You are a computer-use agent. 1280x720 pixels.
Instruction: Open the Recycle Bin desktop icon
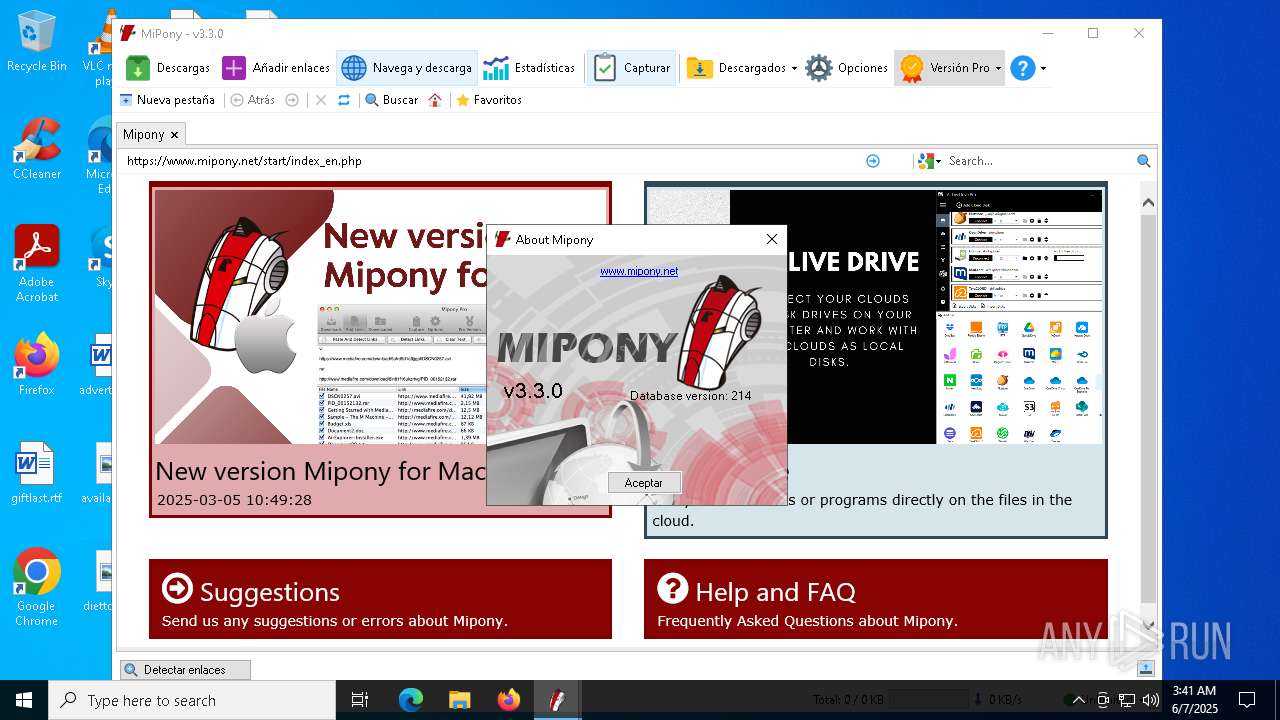37,42
